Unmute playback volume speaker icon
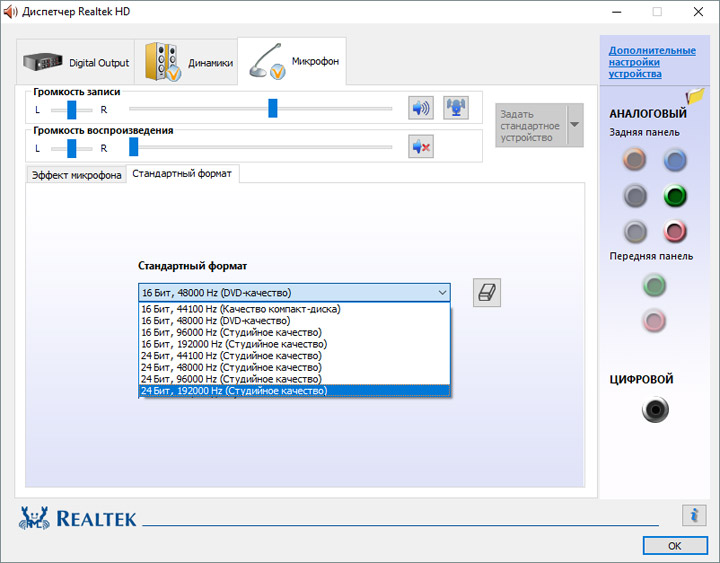 [421, 147]
